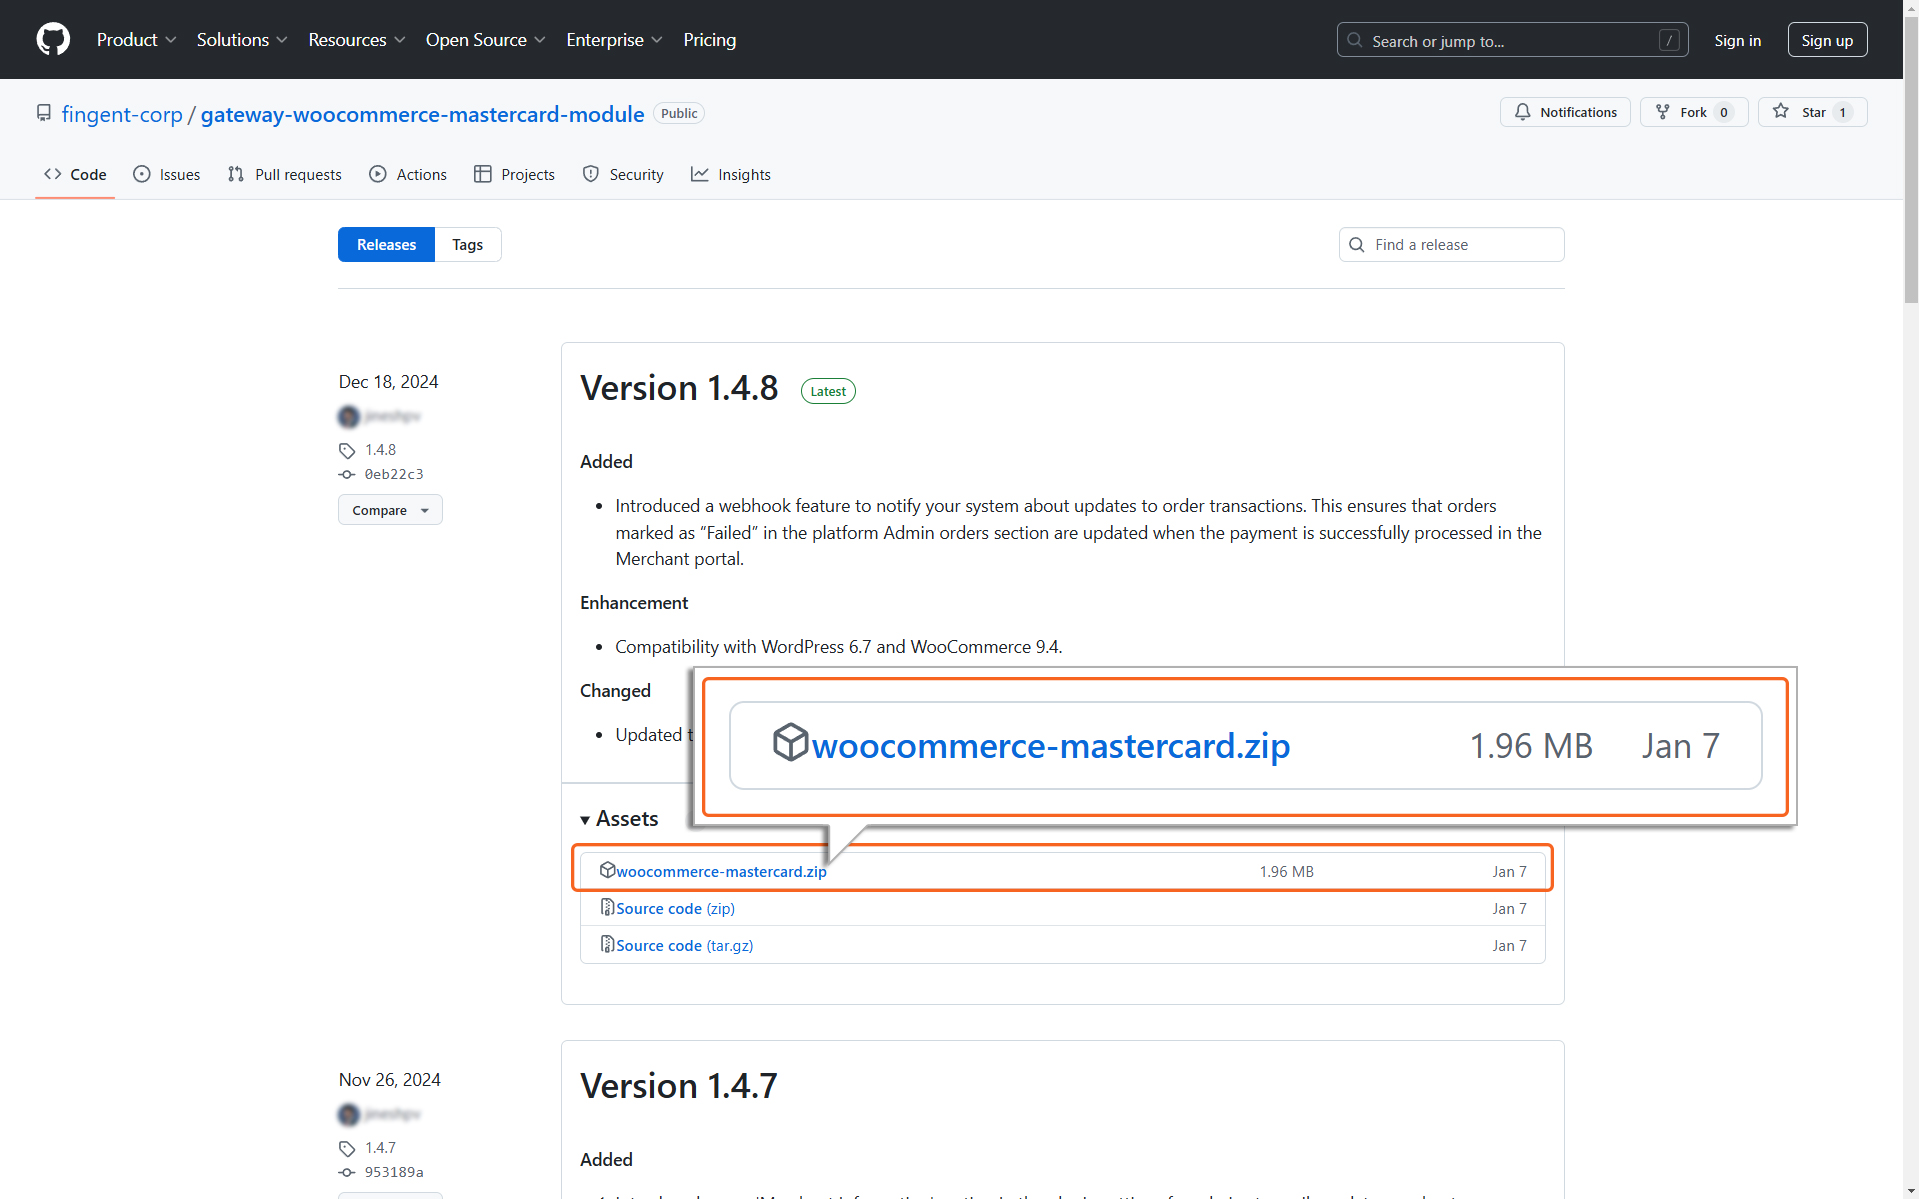
Task: Click the author avatar under Nov 26, 2024
Action: click(349, 1114)
